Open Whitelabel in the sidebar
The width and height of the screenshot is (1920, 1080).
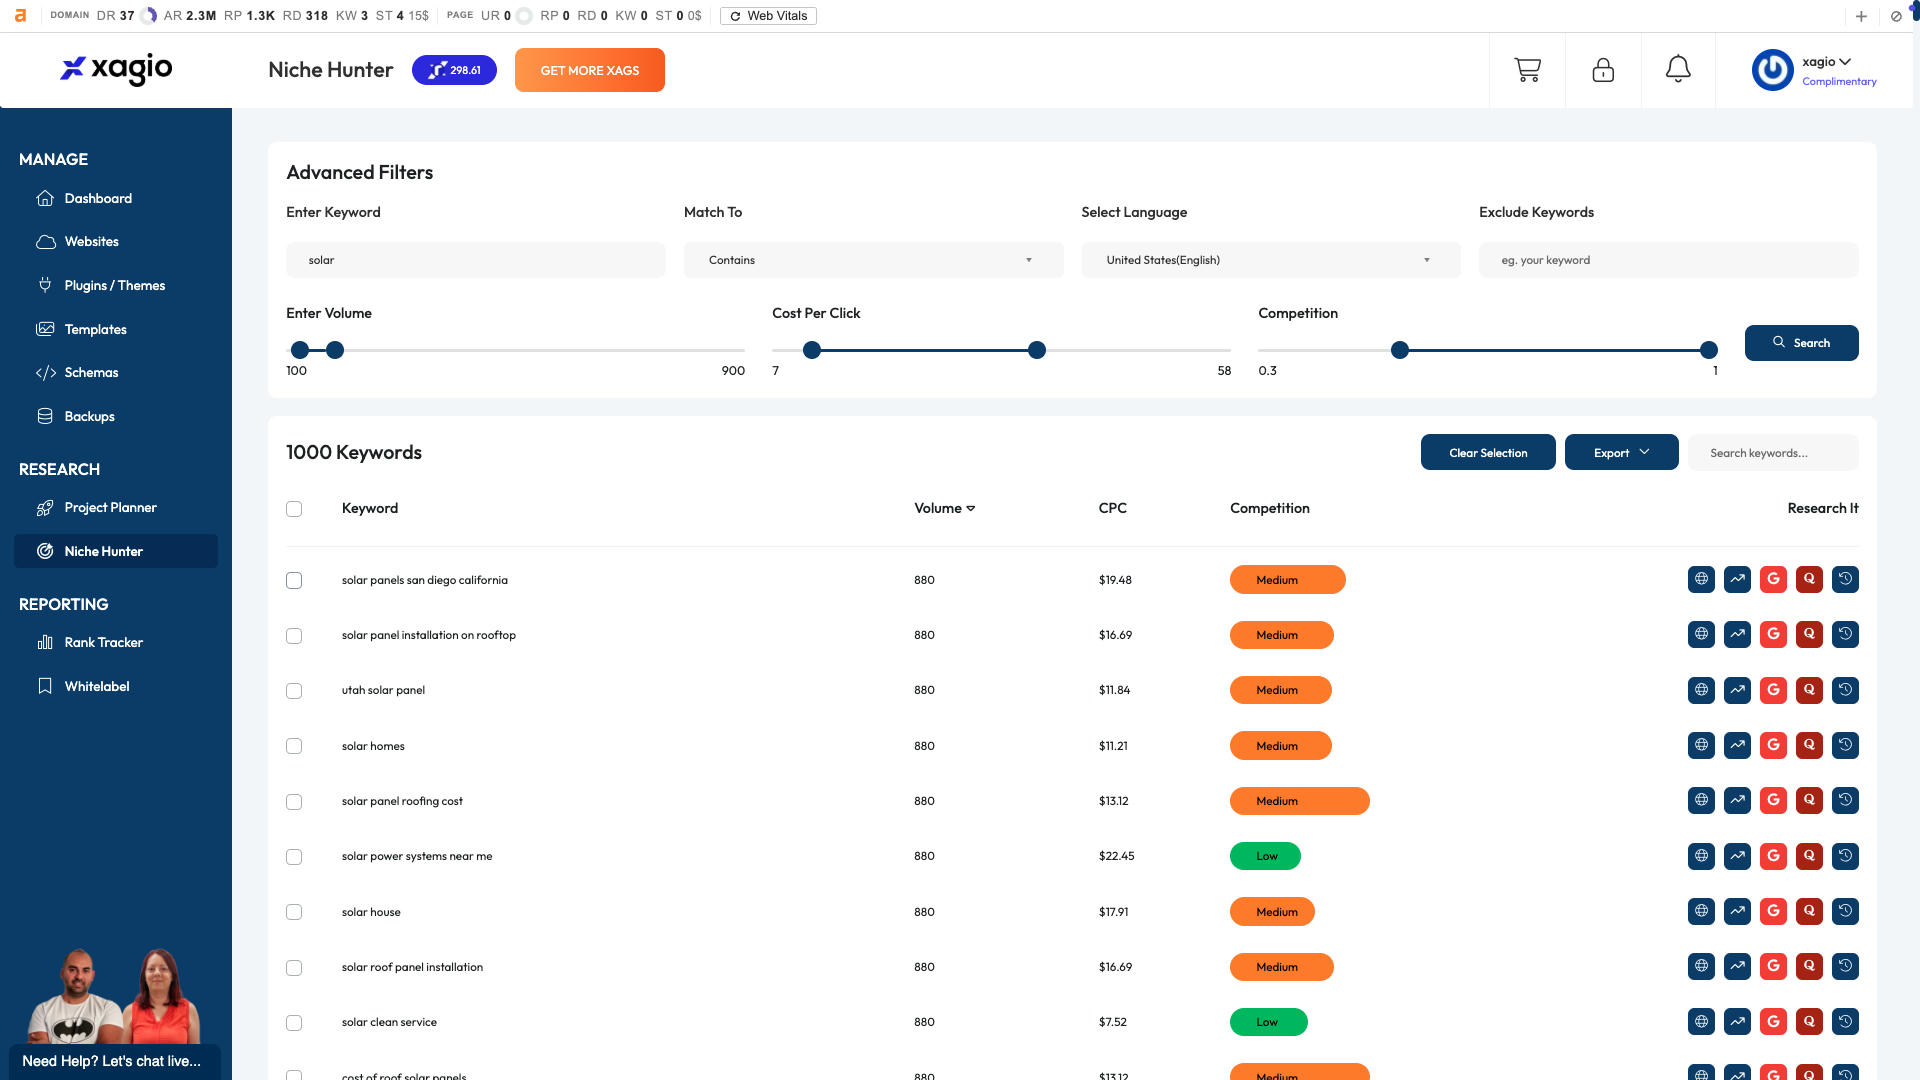pyautogui.click(x=97, y=686)
